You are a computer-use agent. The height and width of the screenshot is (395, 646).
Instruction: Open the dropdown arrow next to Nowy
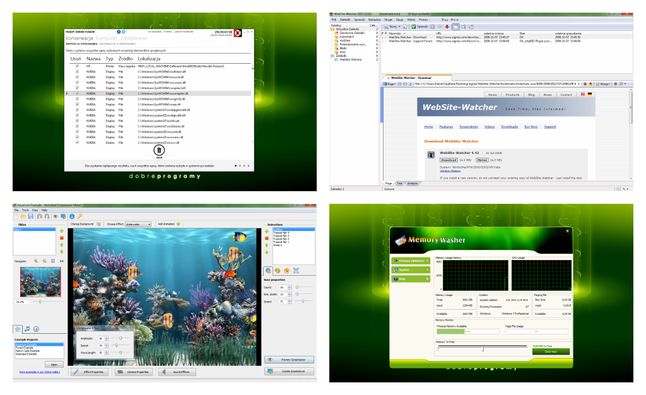(x=399, y=26)
